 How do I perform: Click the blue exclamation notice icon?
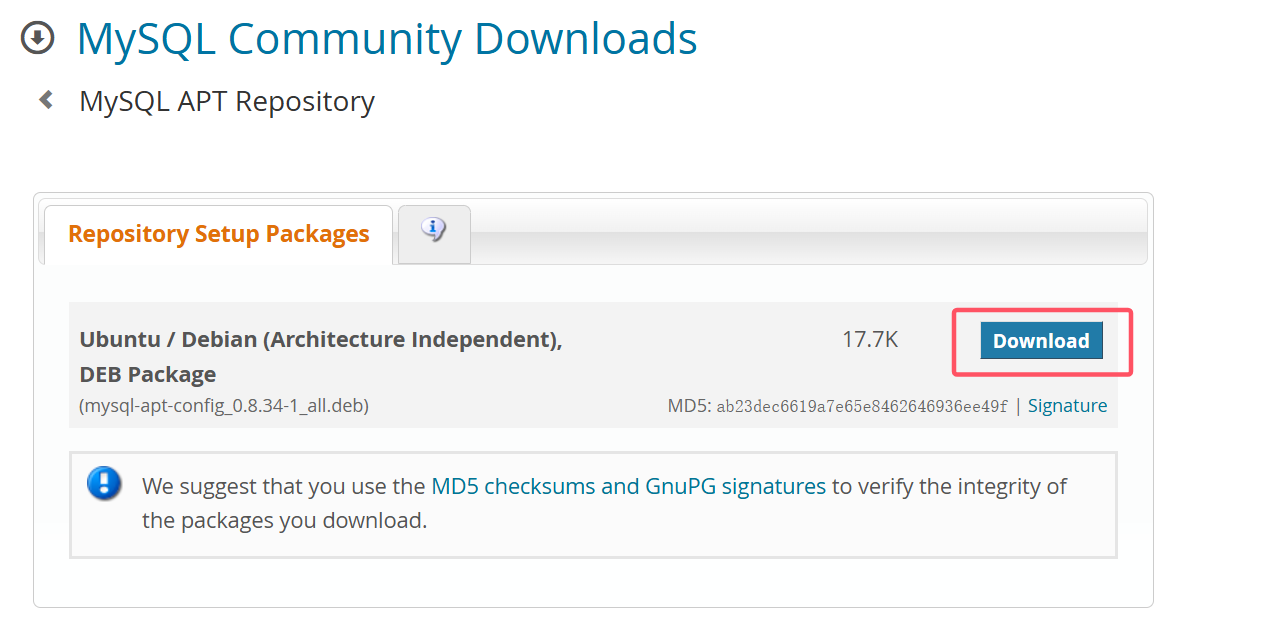(x=104, y=484)
